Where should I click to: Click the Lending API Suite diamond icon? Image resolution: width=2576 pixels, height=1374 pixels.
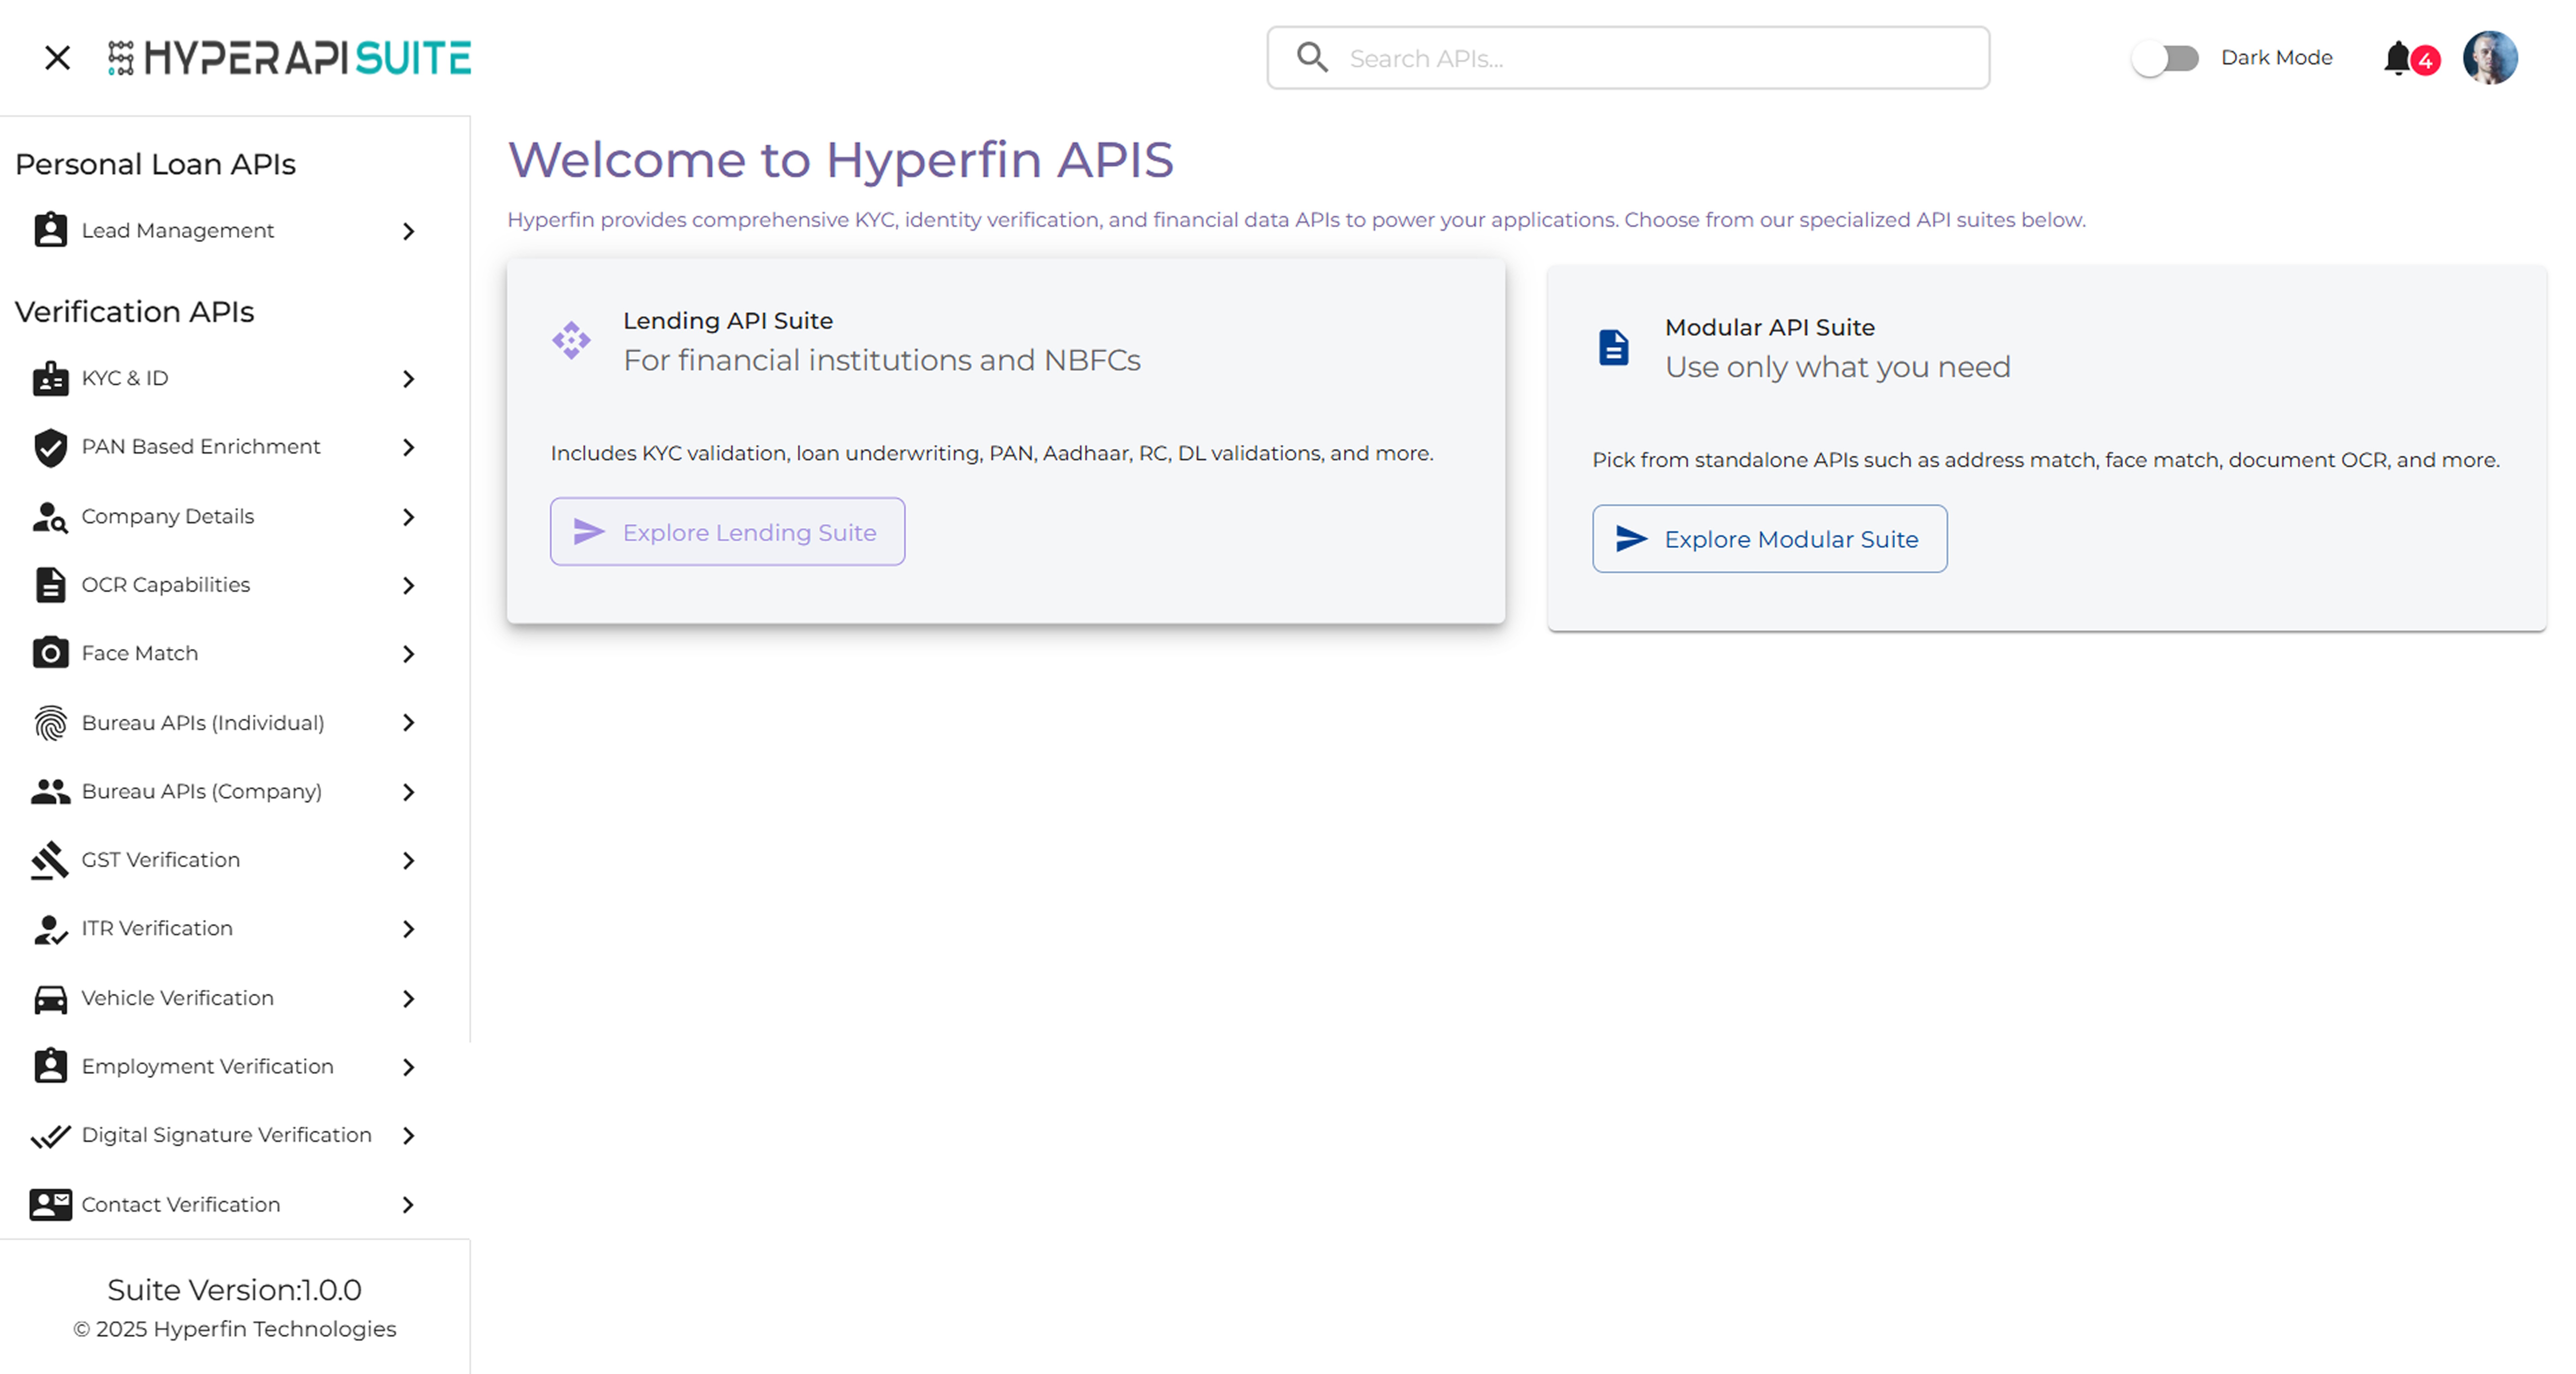click(x=572, y=340)
